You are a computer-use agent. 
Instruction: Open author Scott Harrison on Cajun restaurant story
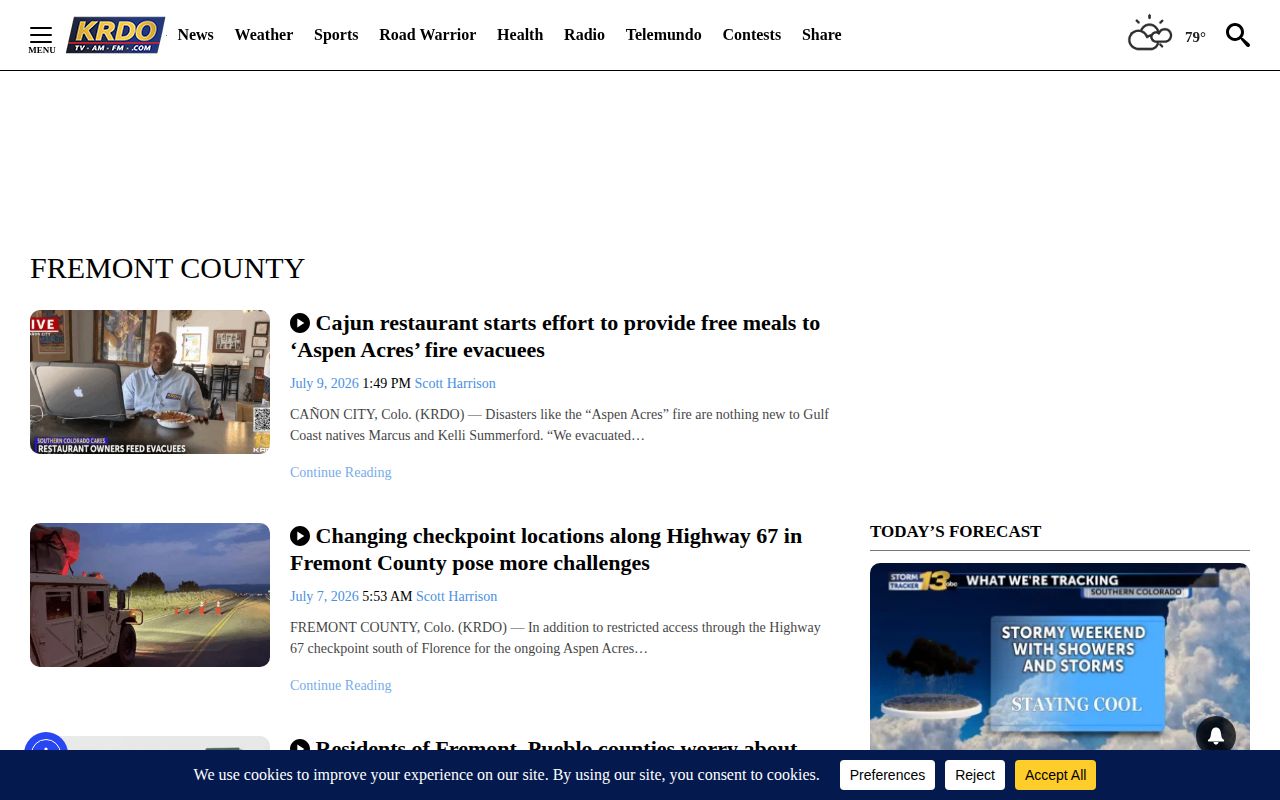click(x=455, y=383)
